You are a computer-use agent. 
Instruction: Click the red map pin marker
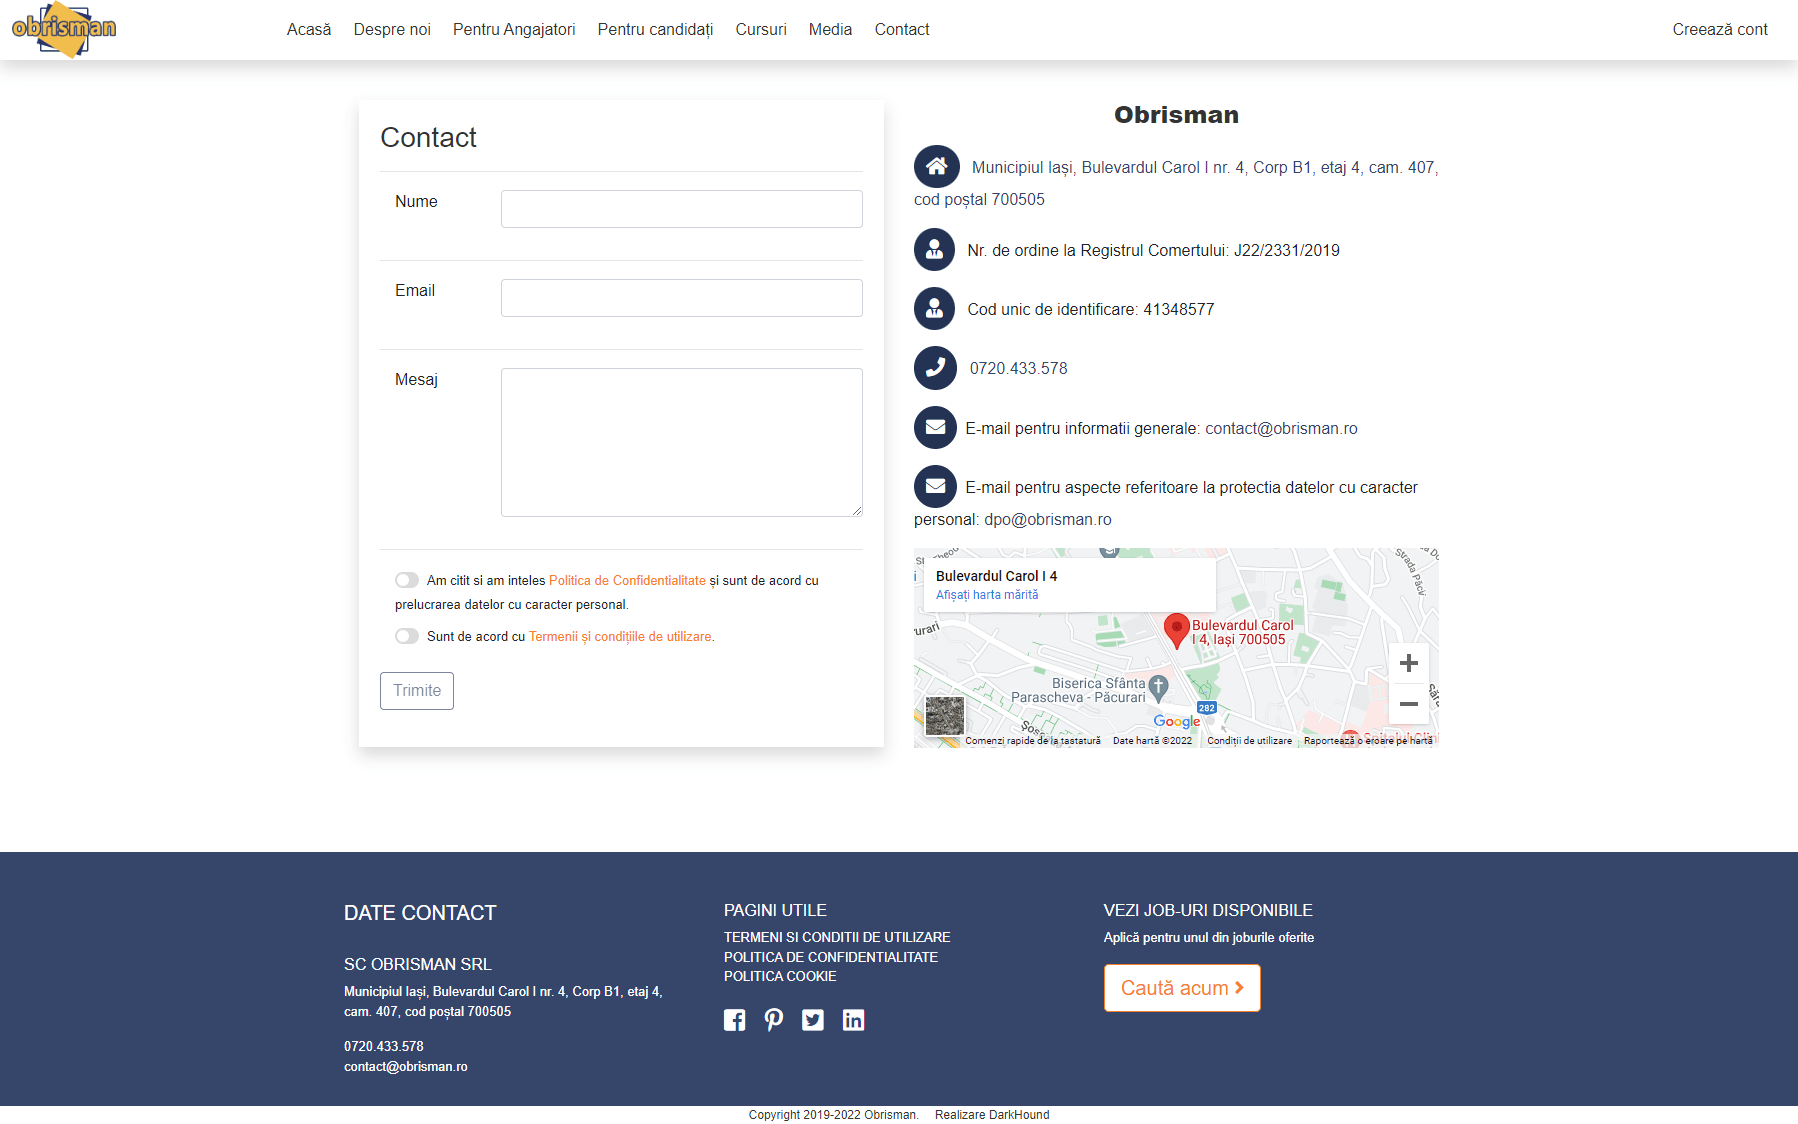1177,630
